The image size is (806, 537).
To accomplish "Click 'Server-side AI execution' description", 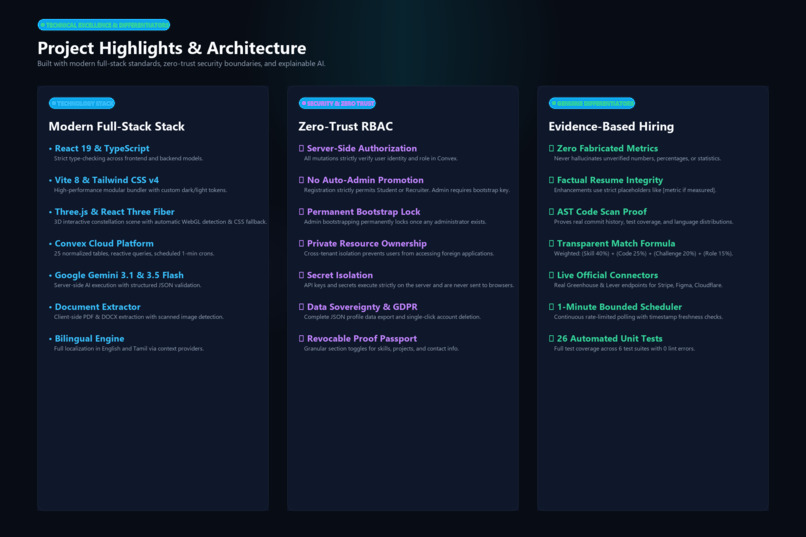I will (x=127, y=285).
